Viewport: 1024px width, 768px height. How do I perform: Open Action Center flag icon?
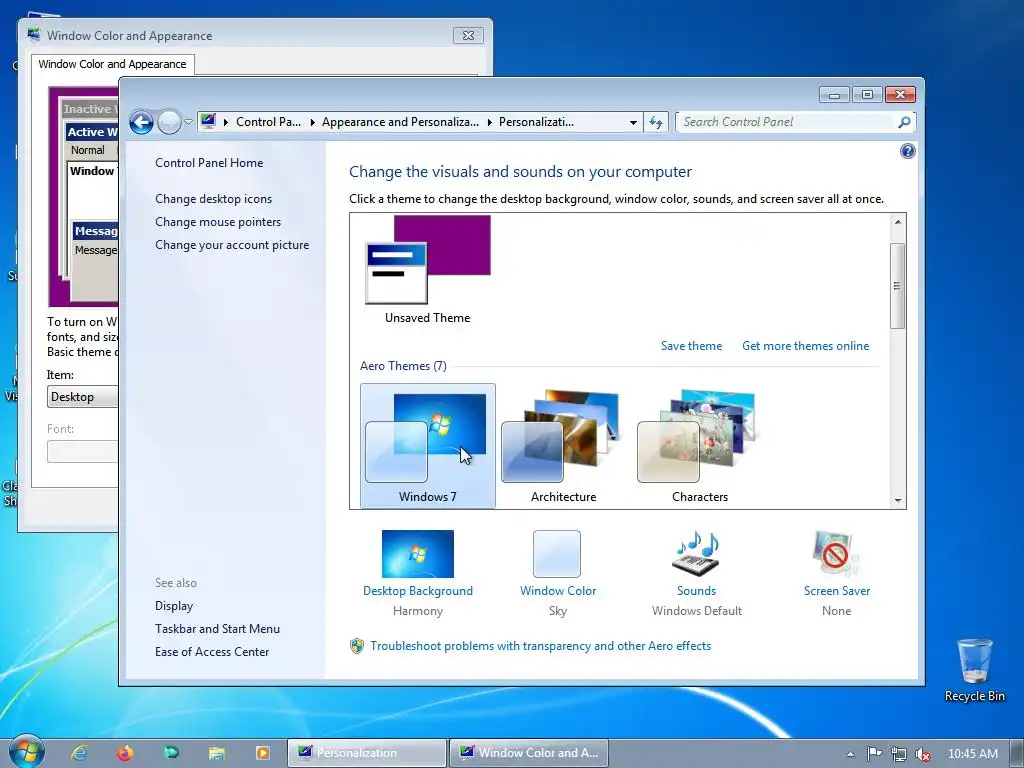[x=874, y=754]
